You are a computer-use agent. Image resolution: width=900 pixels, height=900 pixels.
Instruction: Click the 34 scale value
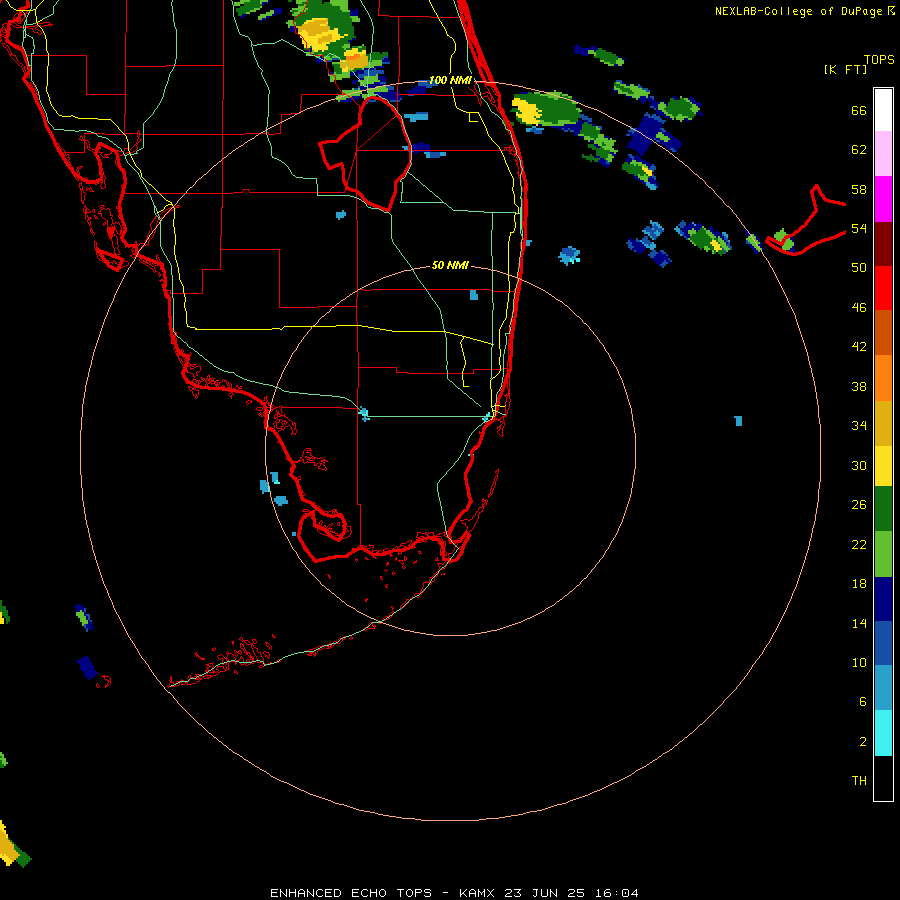(x=859, y=426)
